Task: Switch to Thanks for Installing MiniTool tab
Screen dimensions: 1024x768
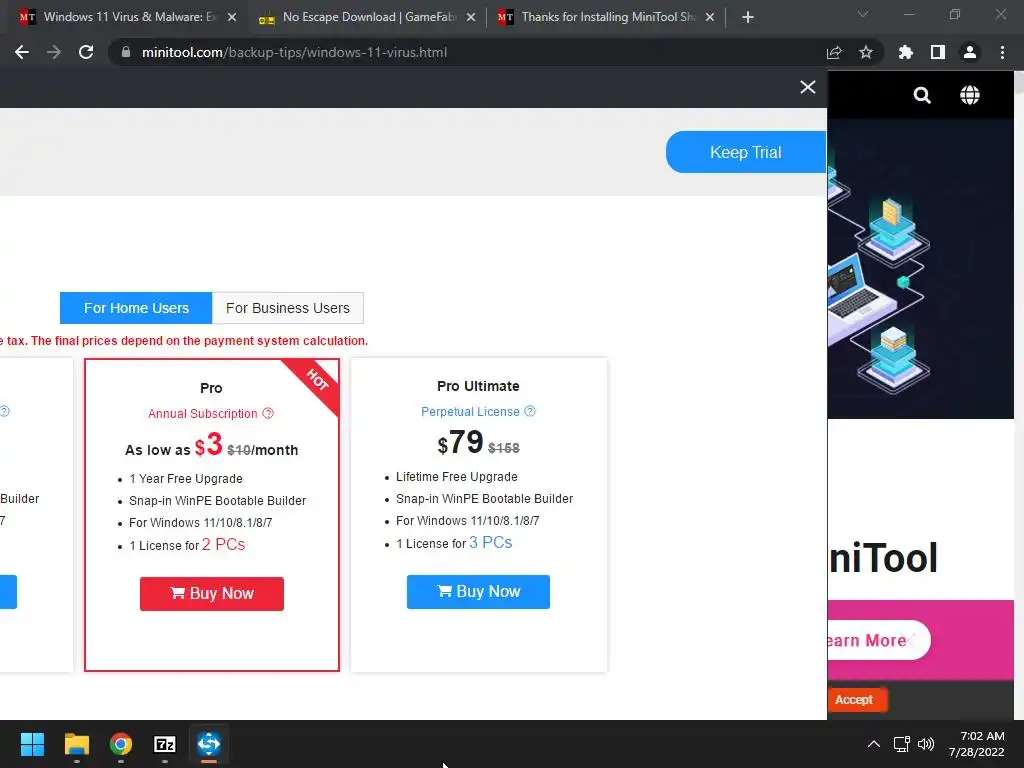Action: click(x=606, y=17)
